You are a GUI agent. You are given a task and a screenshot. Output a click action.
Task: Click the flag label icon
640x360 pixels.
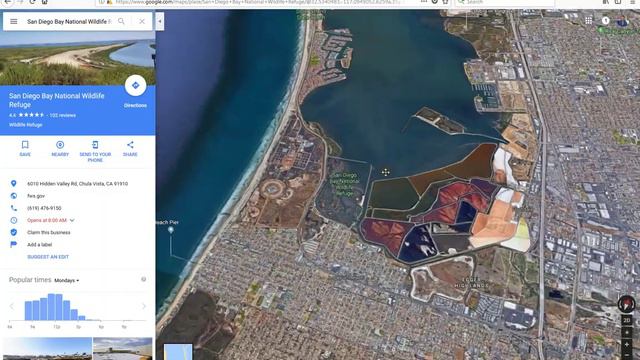click(13, 244)
